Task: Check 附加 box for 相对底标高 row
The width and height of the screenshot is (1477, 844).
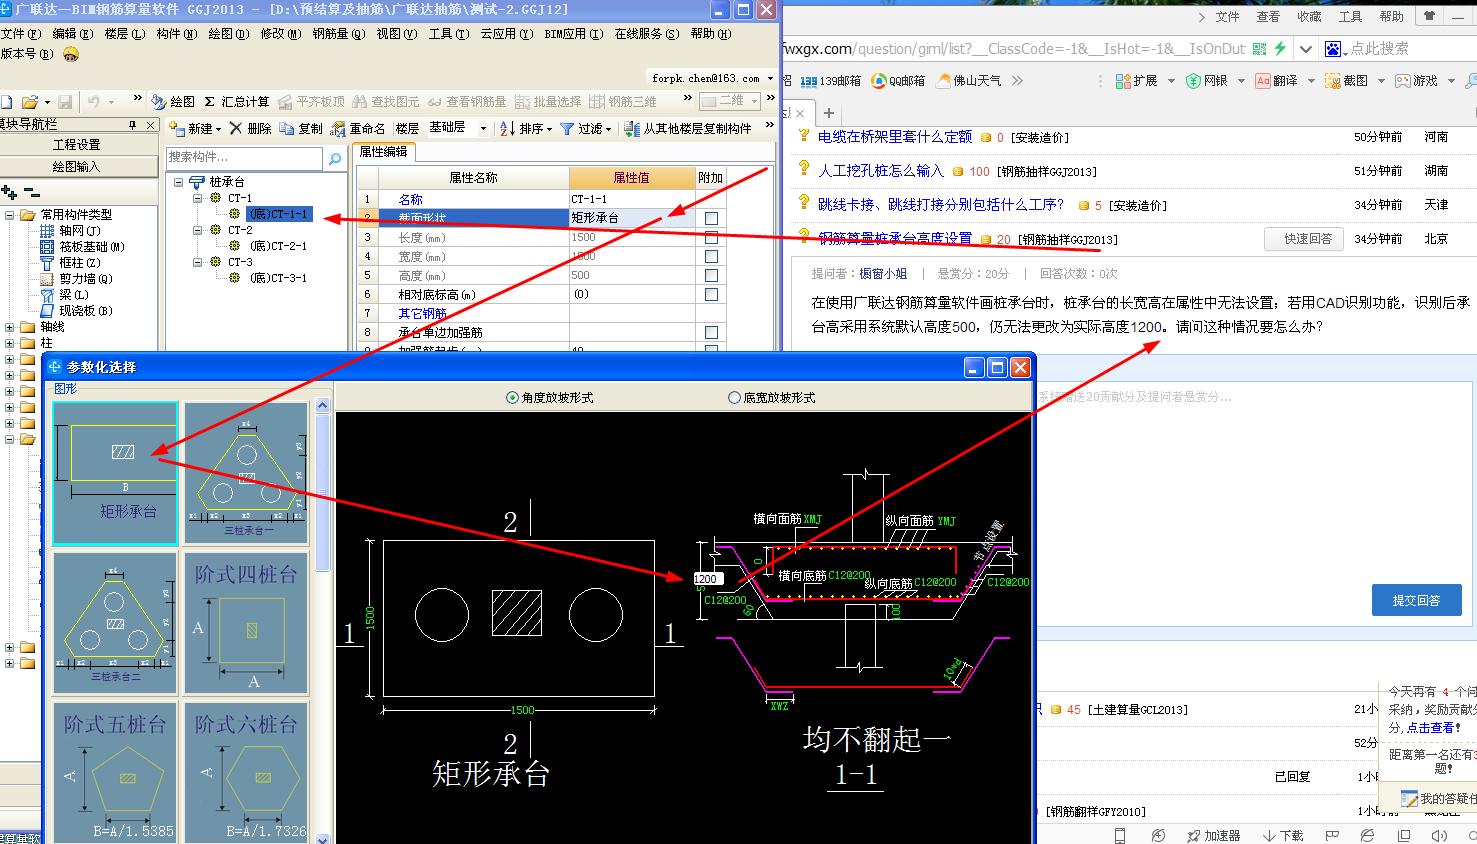Action: tap(711, 295)
